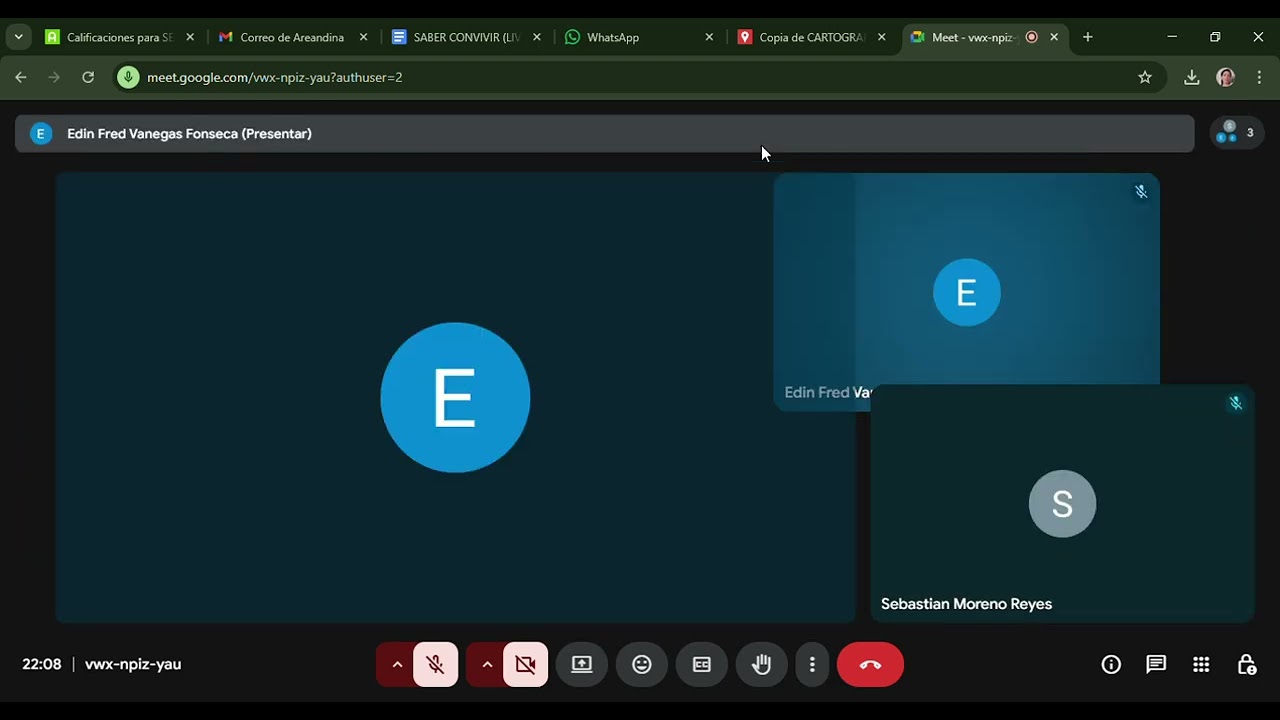Screen dimensions: 1280x720
Task: Bookmark this page with star icon
Action: (1145, 77)
